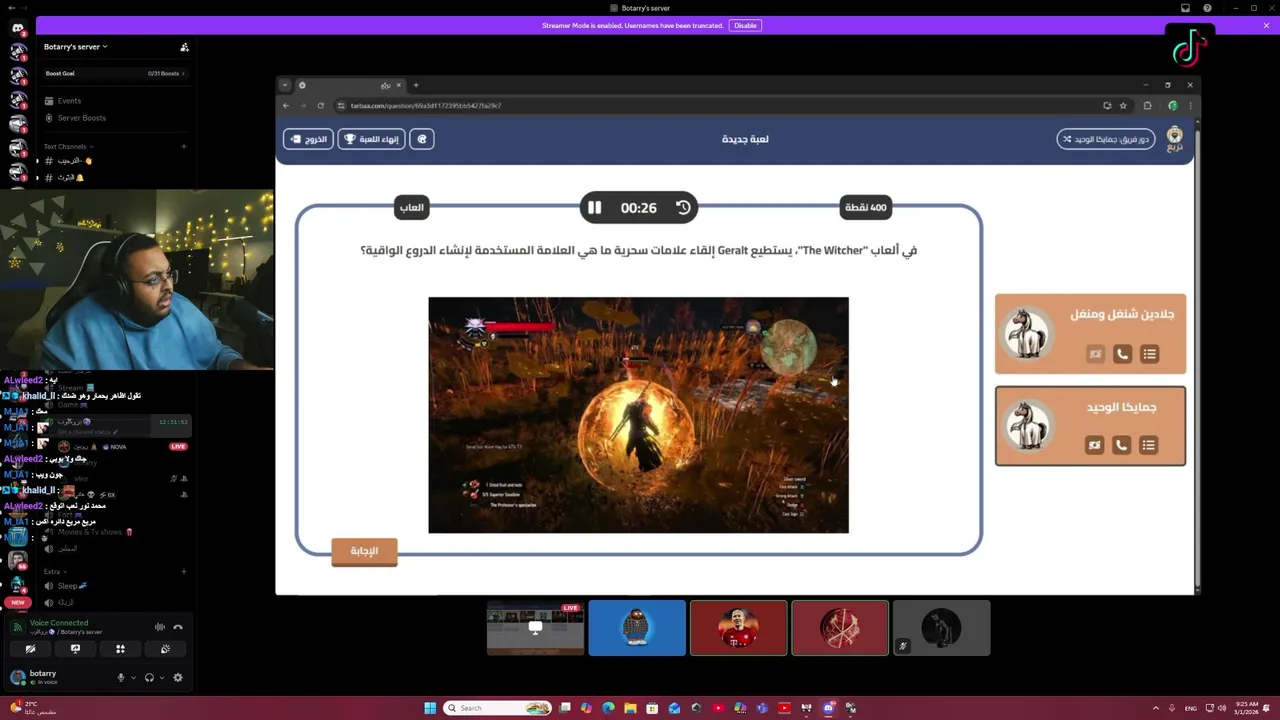Use the phone lifeline on bottom team card
The height and width of the screenshot is (720, 1280).
tap(1121, 445)
